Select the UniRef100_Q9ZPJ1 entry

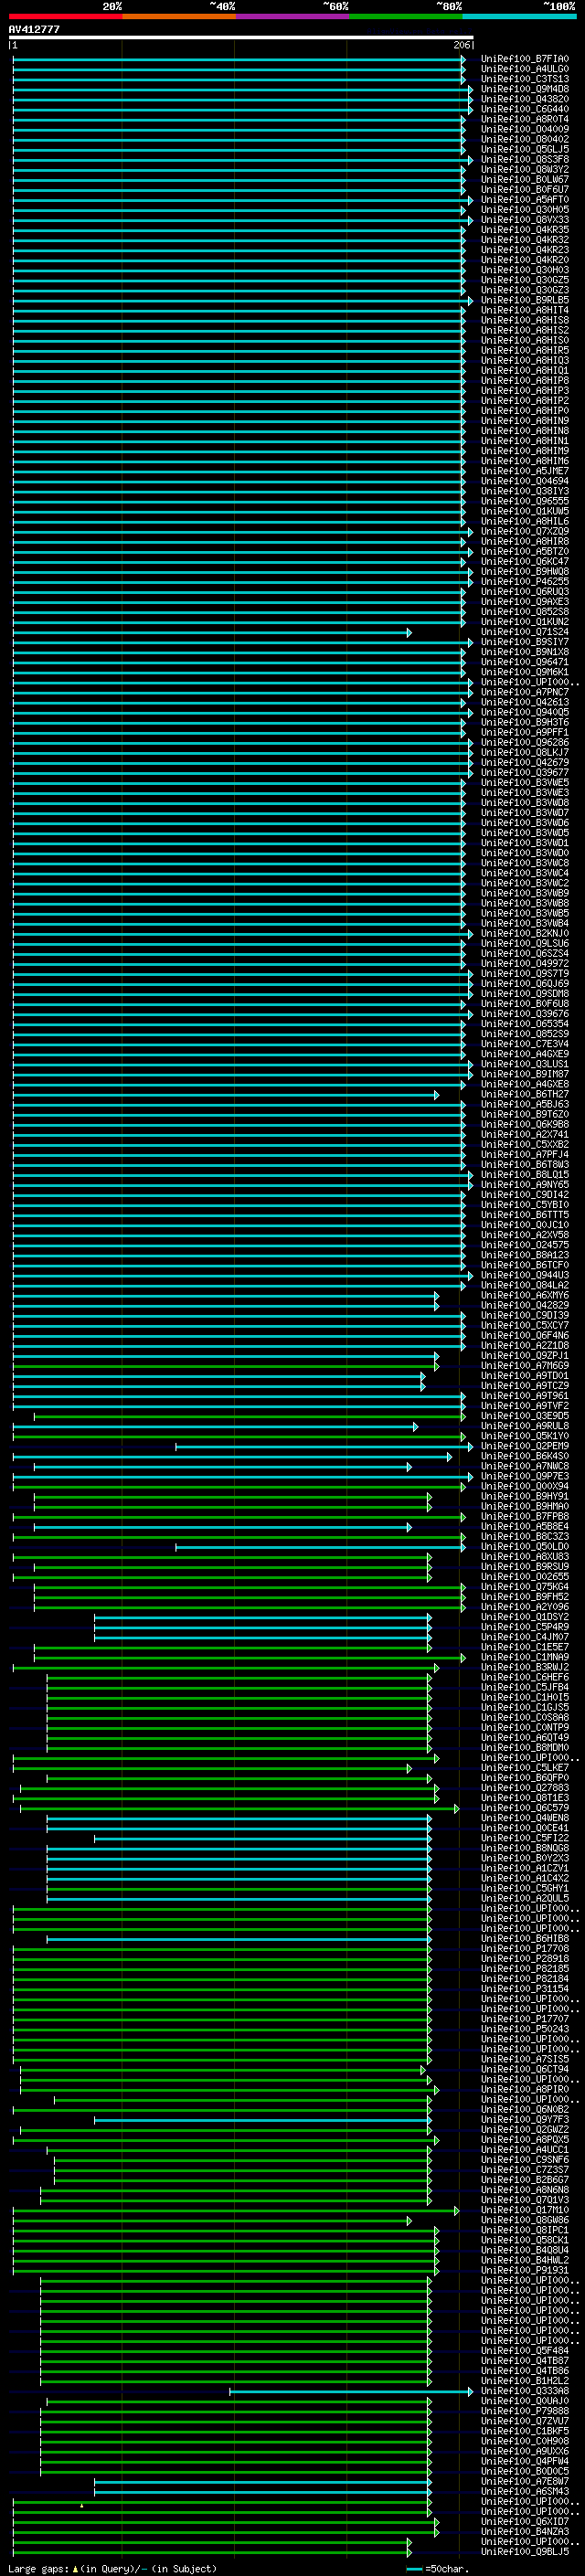525,1355
